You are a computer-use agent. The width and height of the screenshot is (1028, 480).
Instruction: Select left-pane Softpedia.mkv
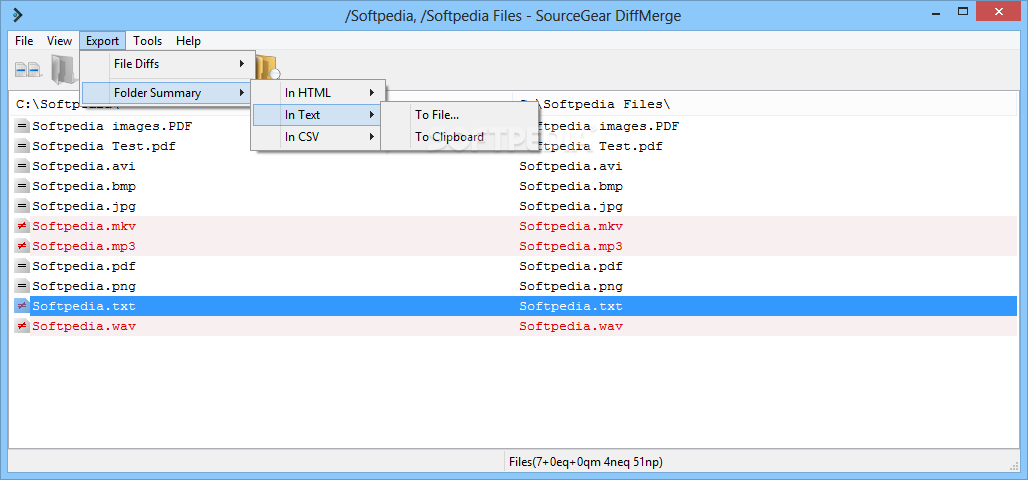(84, 226)
